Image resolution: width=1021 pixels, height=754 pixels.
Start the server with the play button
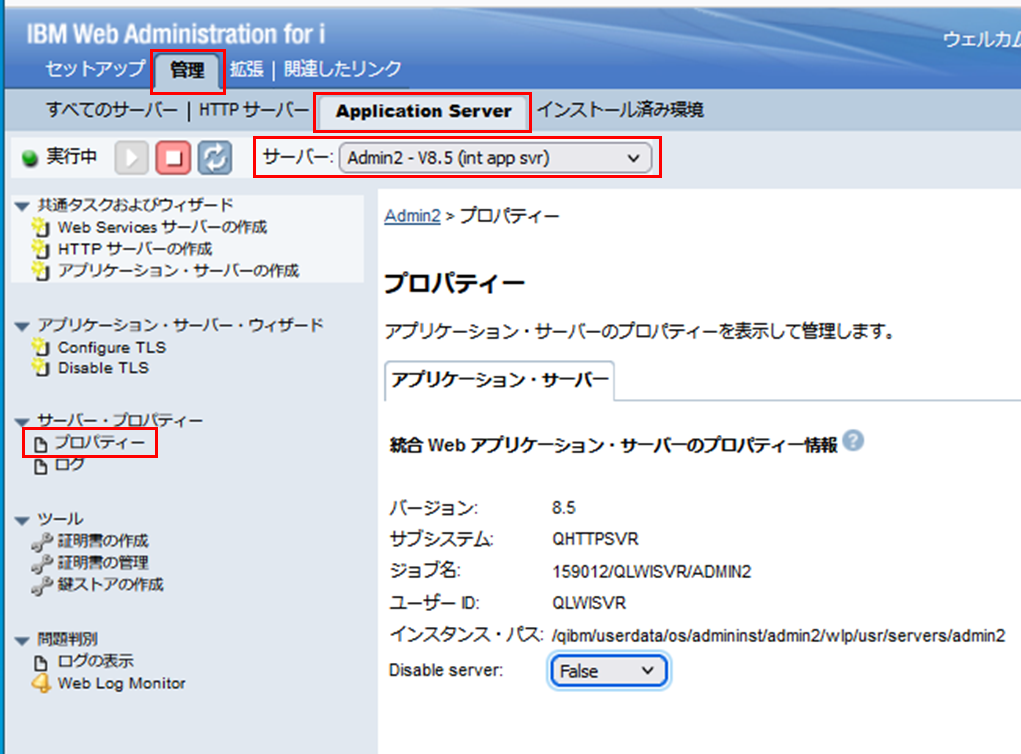pyautogui.click(x=132, y=158)
